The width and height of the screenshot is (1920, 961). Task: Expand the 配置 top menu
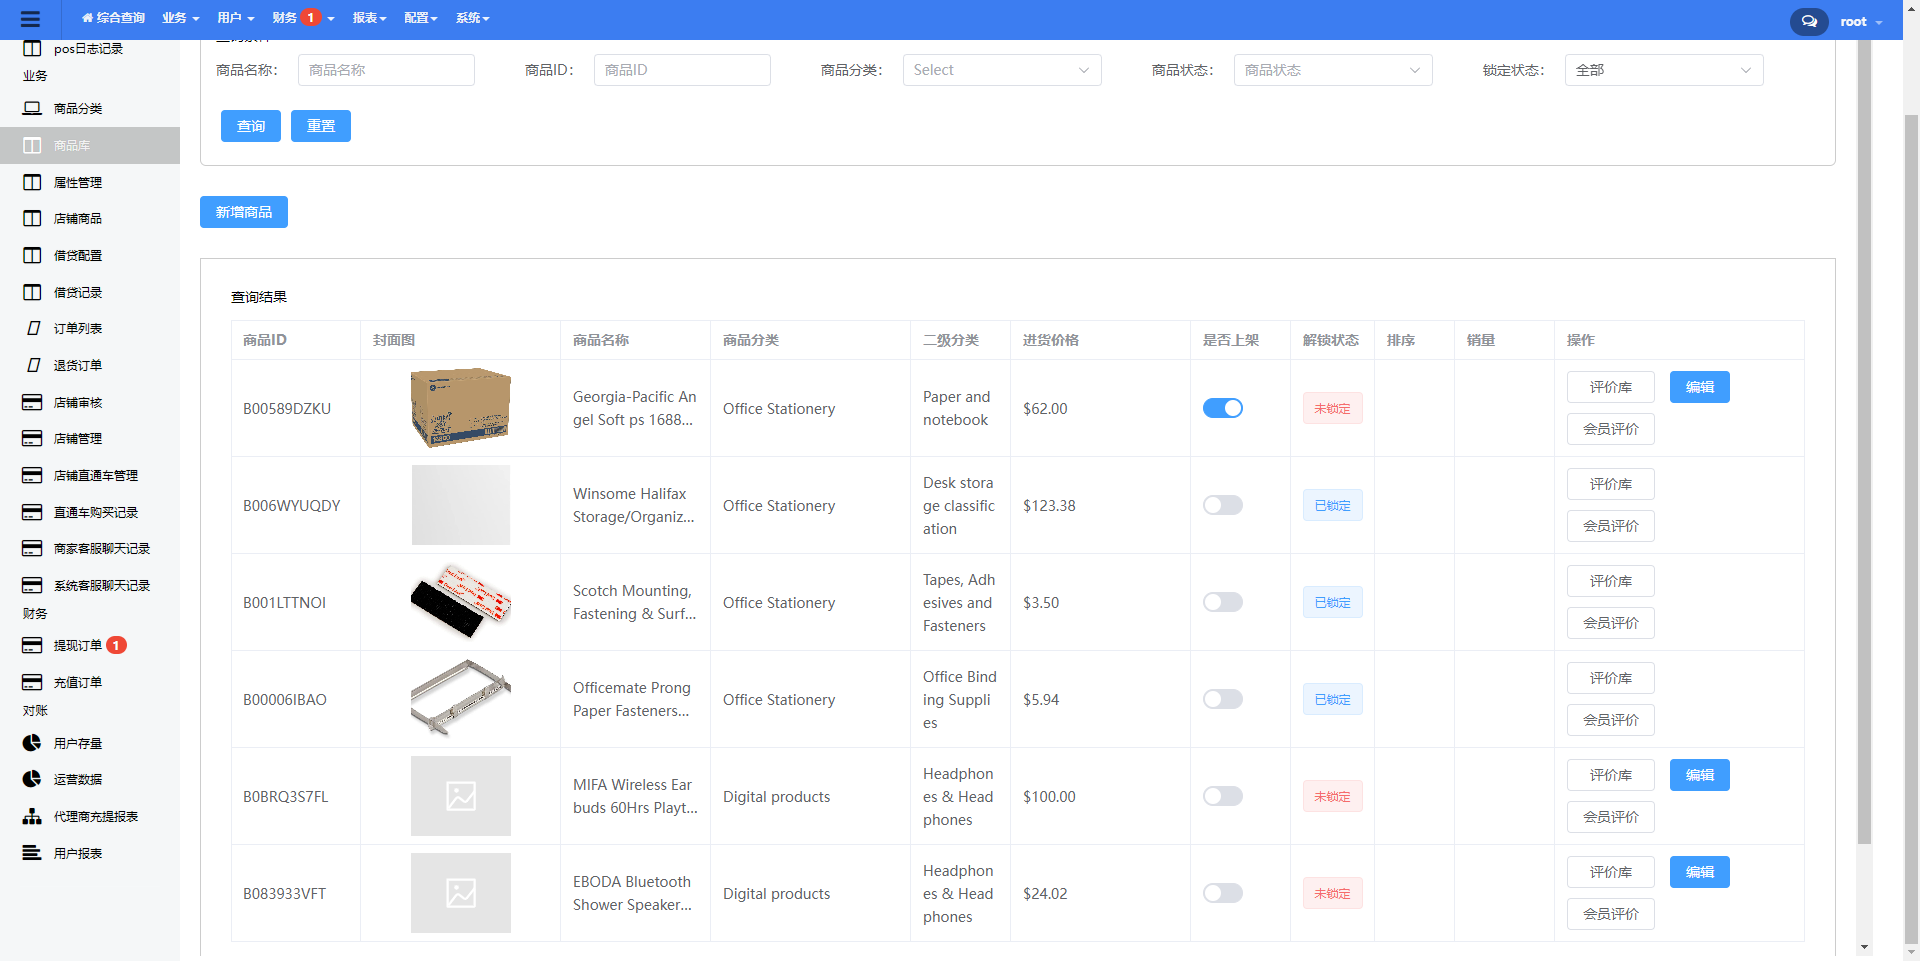click(421, 18)
